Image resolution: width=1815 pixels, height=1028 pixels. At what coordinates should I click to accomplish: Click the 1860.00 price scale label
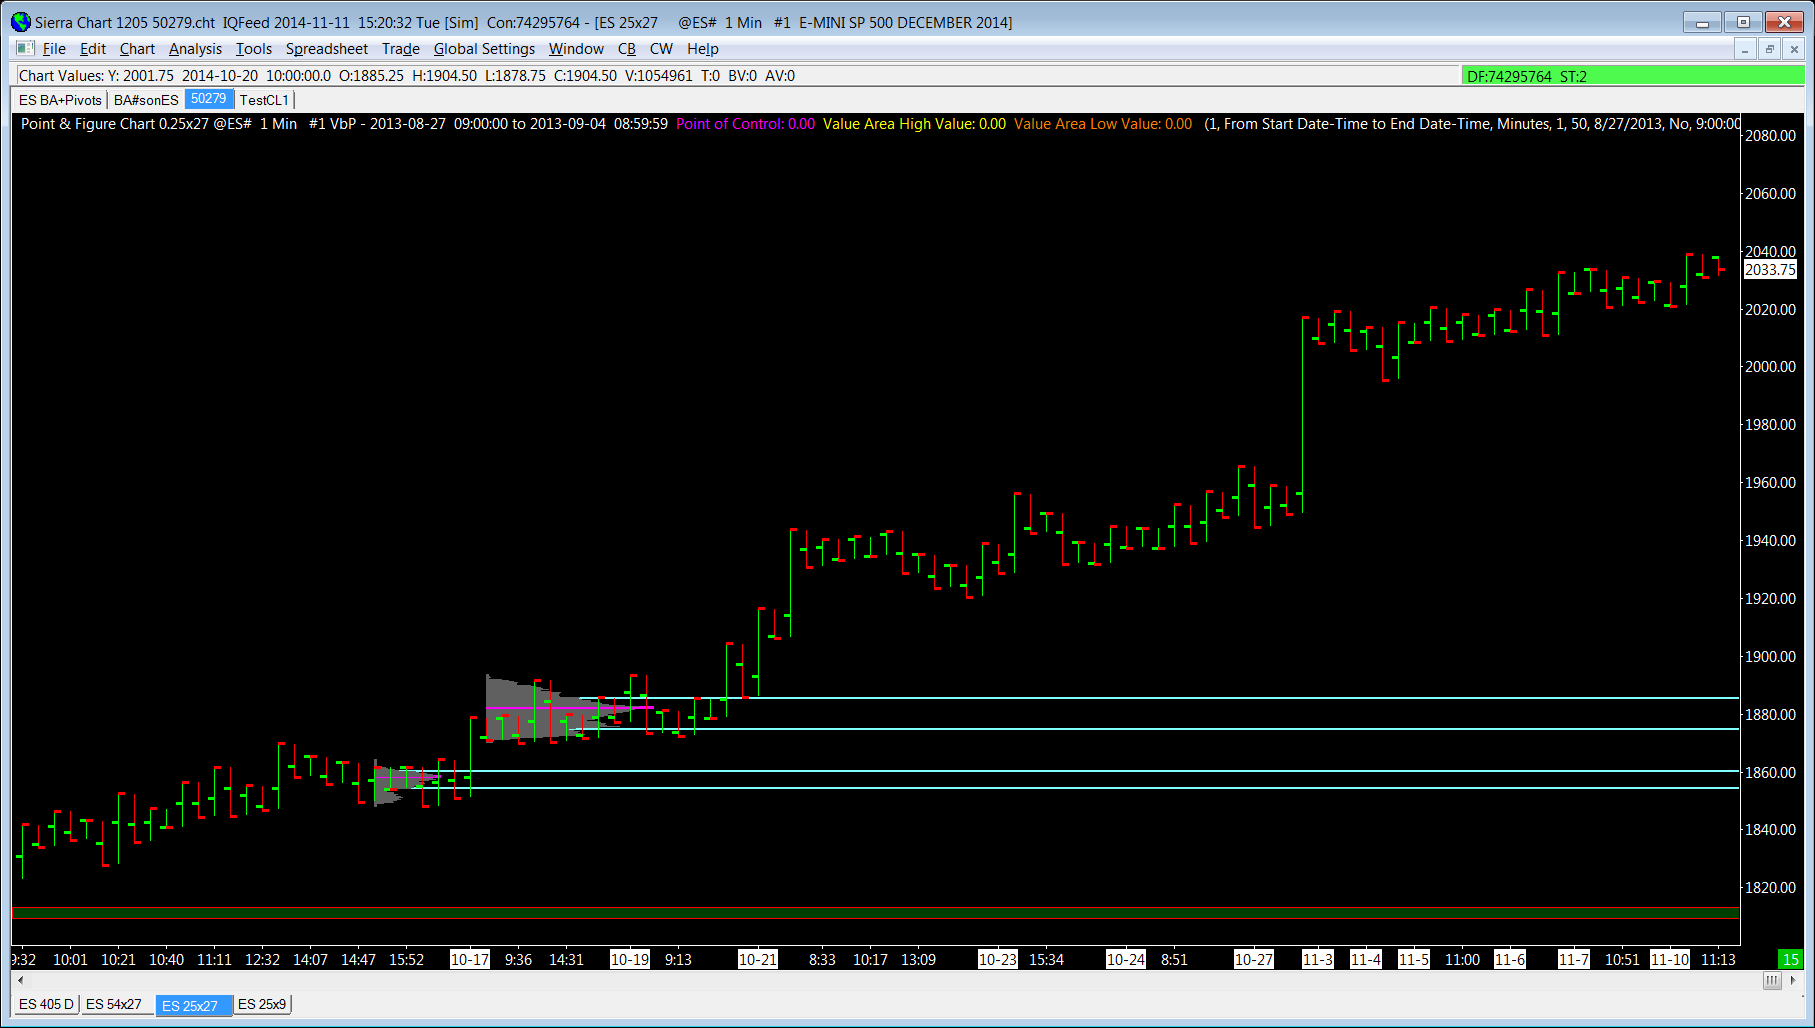(1770, 773)
